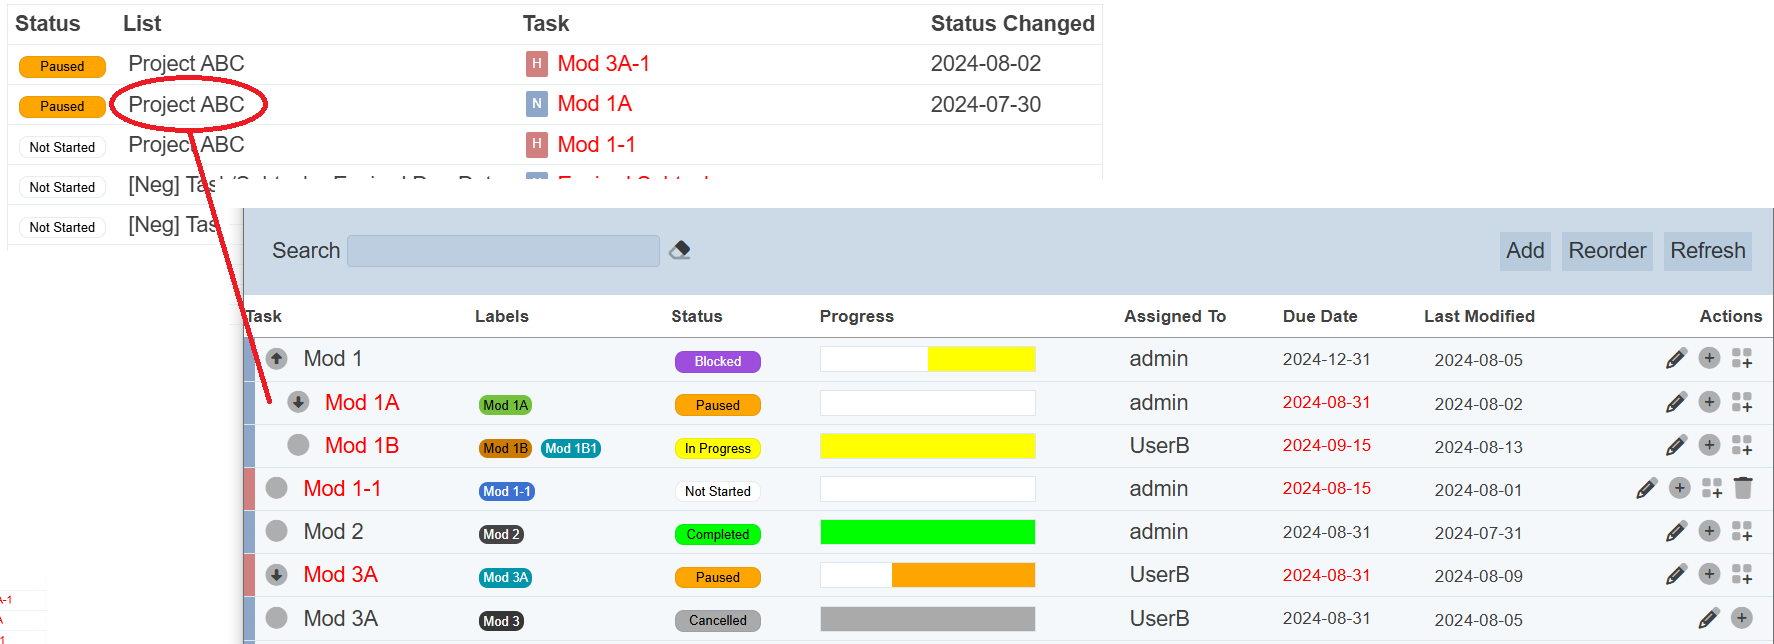1774x644 pixels.
Task: Click the plus circle icon for Mod 1A
Action: coord(1709,402)
